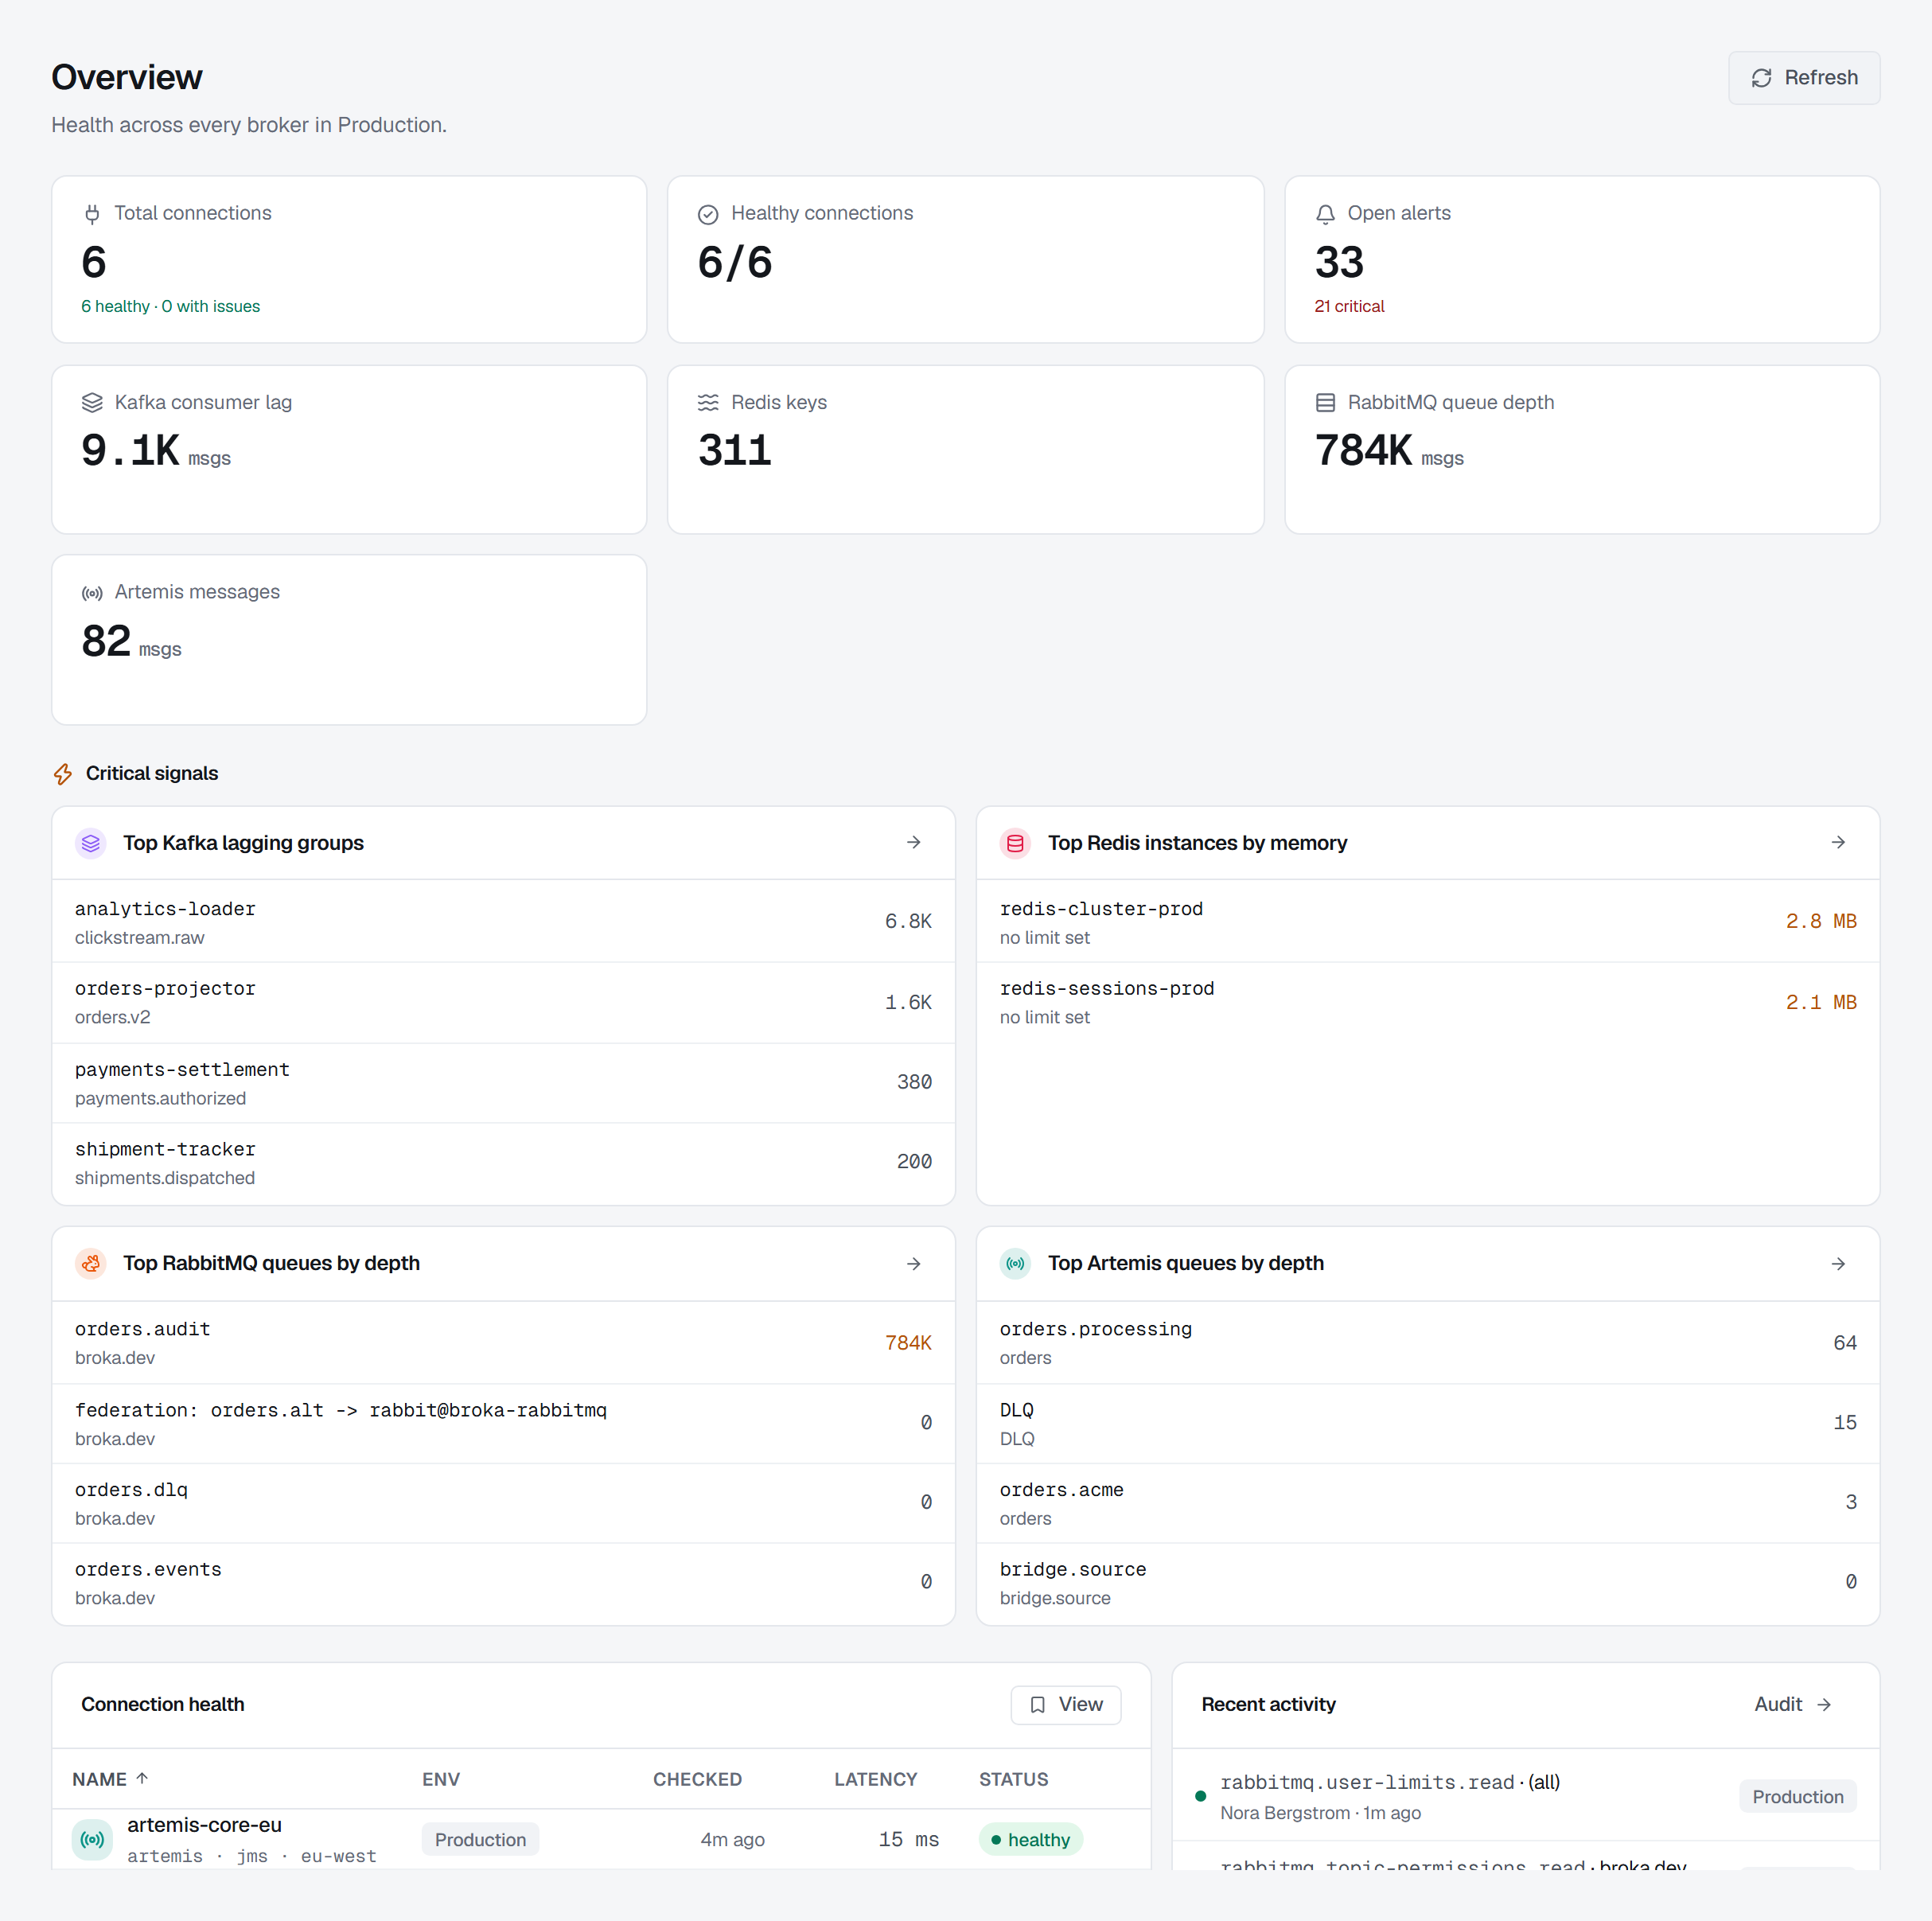
Task: Select the shipment-tracker group row
Action: pyautogui.click(x=503, y=1164)
